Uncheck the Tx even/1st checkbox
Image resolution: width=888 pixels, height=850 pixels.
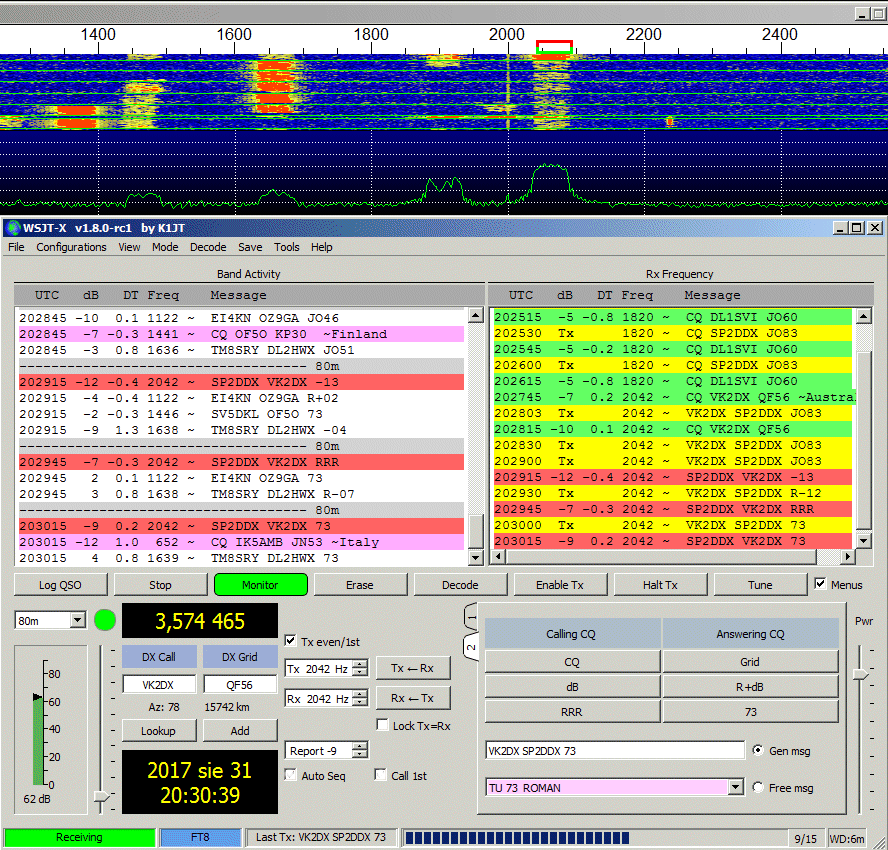pyautogui.click(x=291, y=641)
